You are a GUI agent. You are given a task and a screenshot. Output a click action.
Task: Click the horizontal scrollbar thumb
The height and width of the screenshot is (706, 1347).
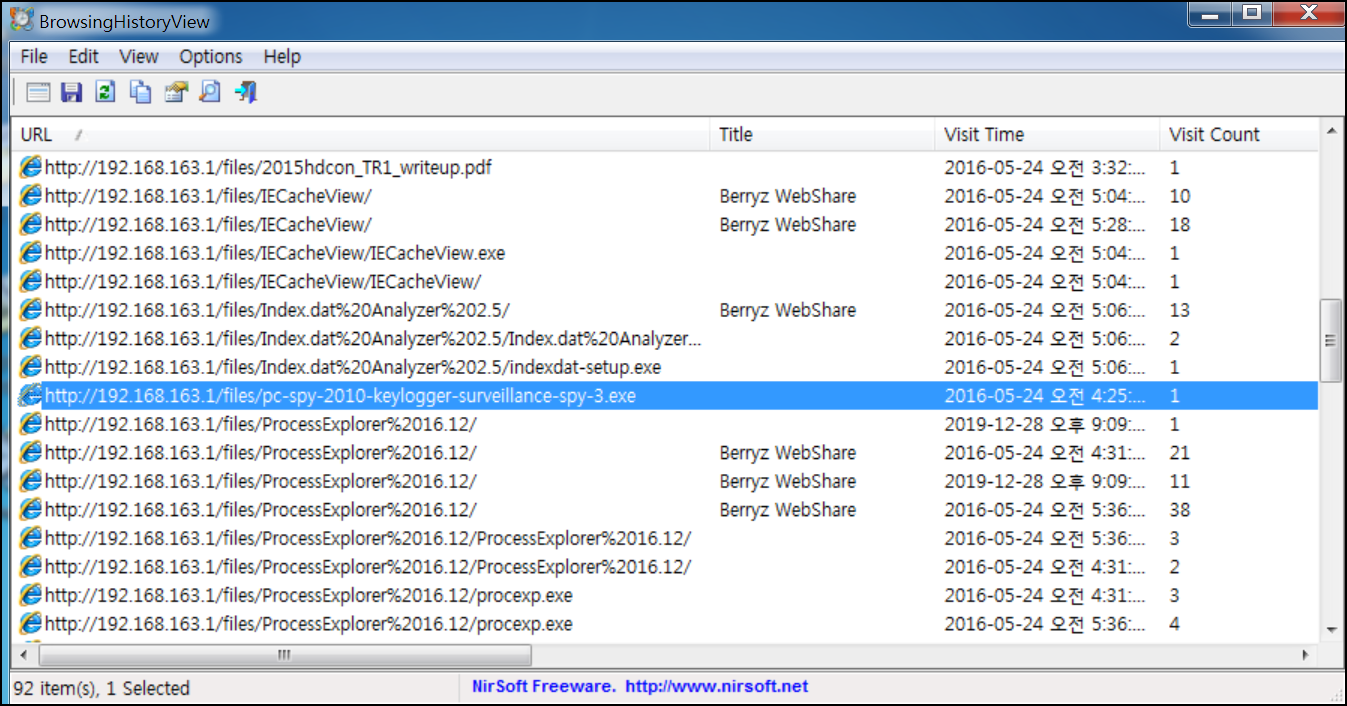coord(285,655)
